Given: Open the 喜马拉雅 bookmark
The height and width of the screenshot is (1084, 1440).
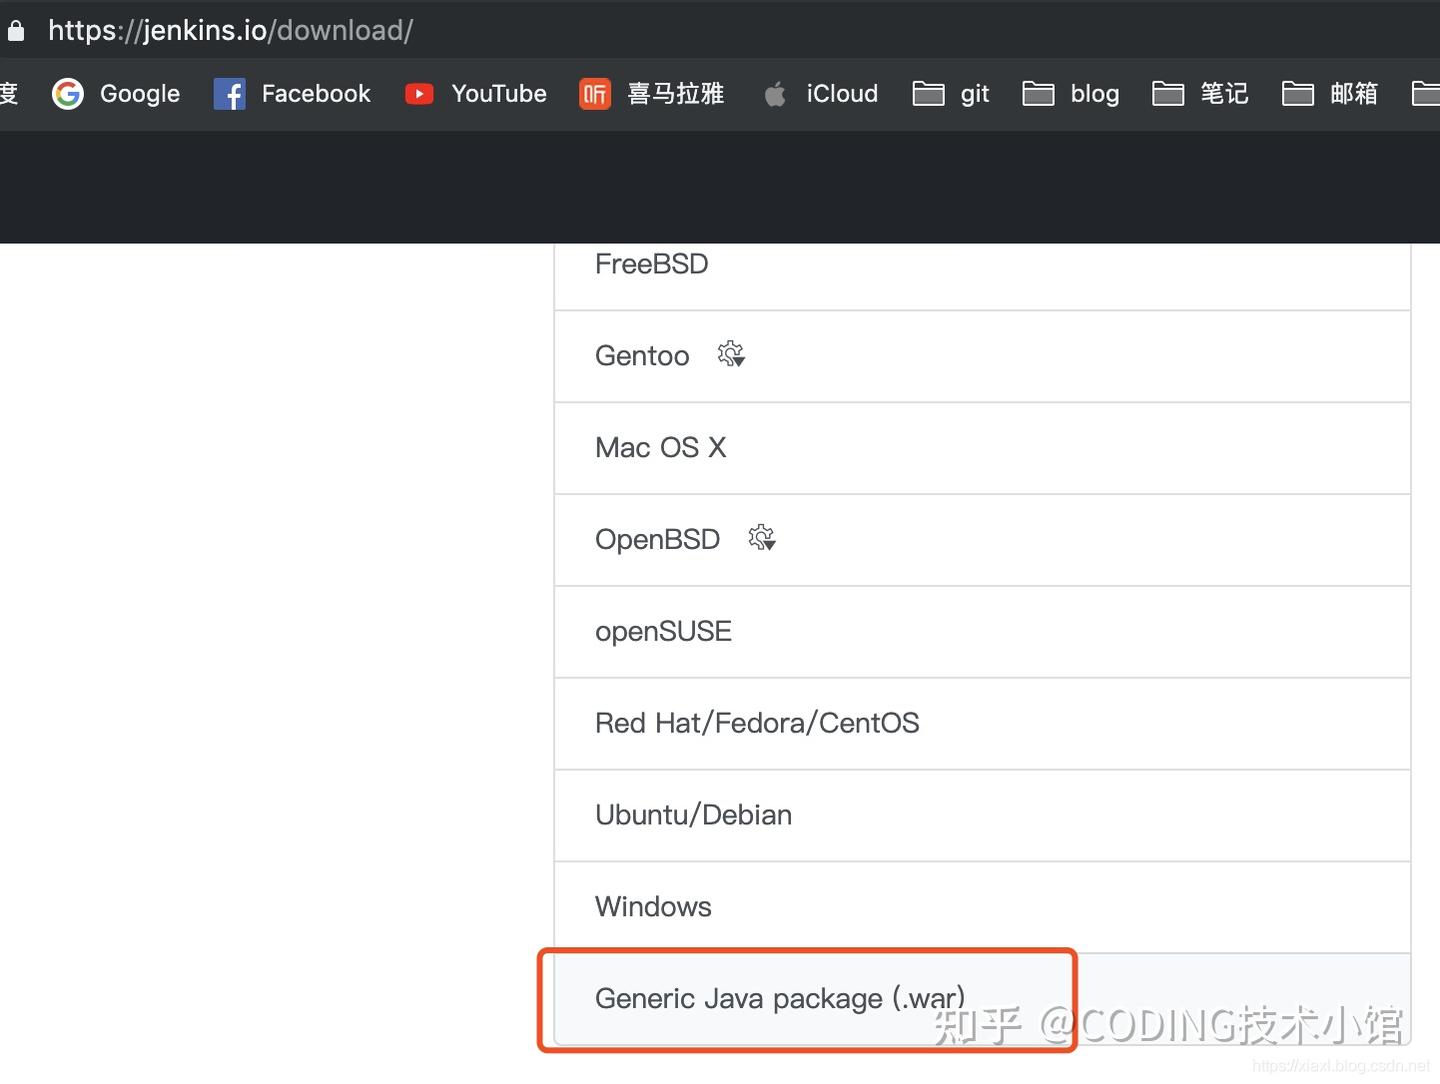Looking at the screenshot, I should [x=651, y=93].
